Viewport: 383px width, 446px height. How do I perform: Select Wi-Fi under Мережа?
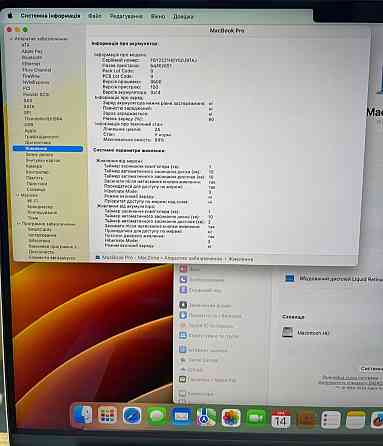pyautogui.click(x=33, y=201)
